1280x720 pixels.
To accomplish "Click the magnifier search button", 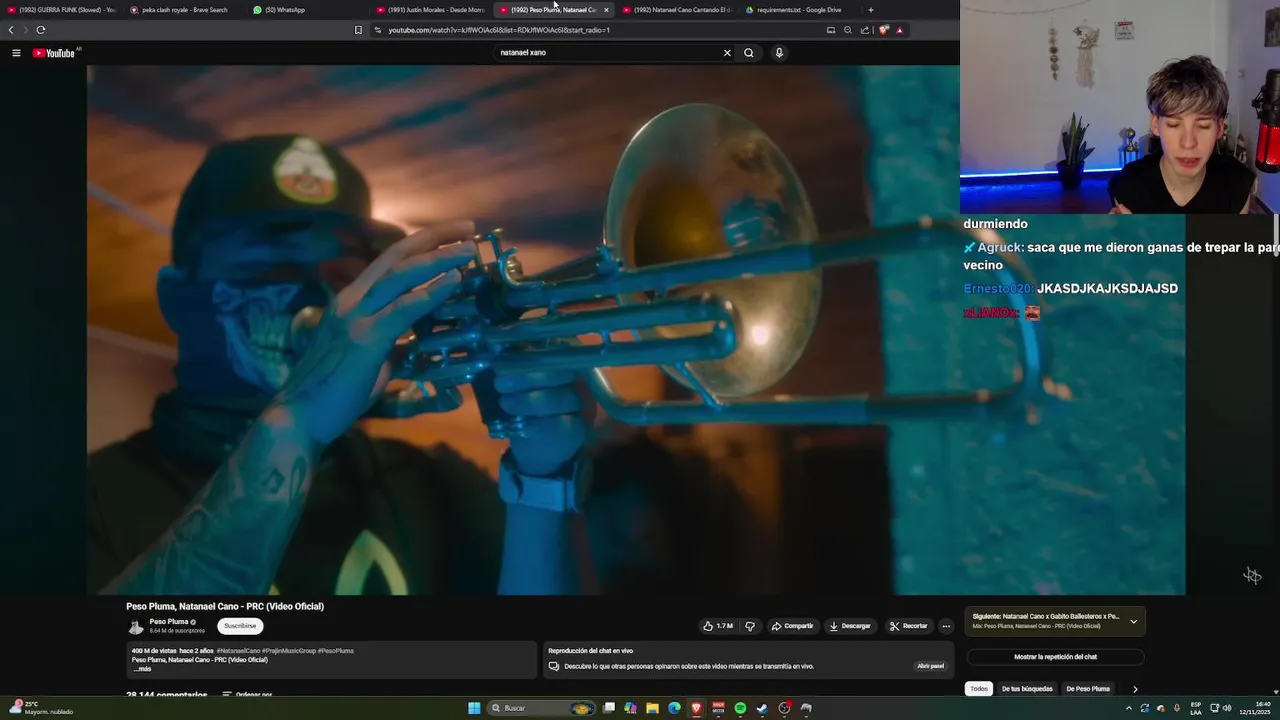I will 748,53.
